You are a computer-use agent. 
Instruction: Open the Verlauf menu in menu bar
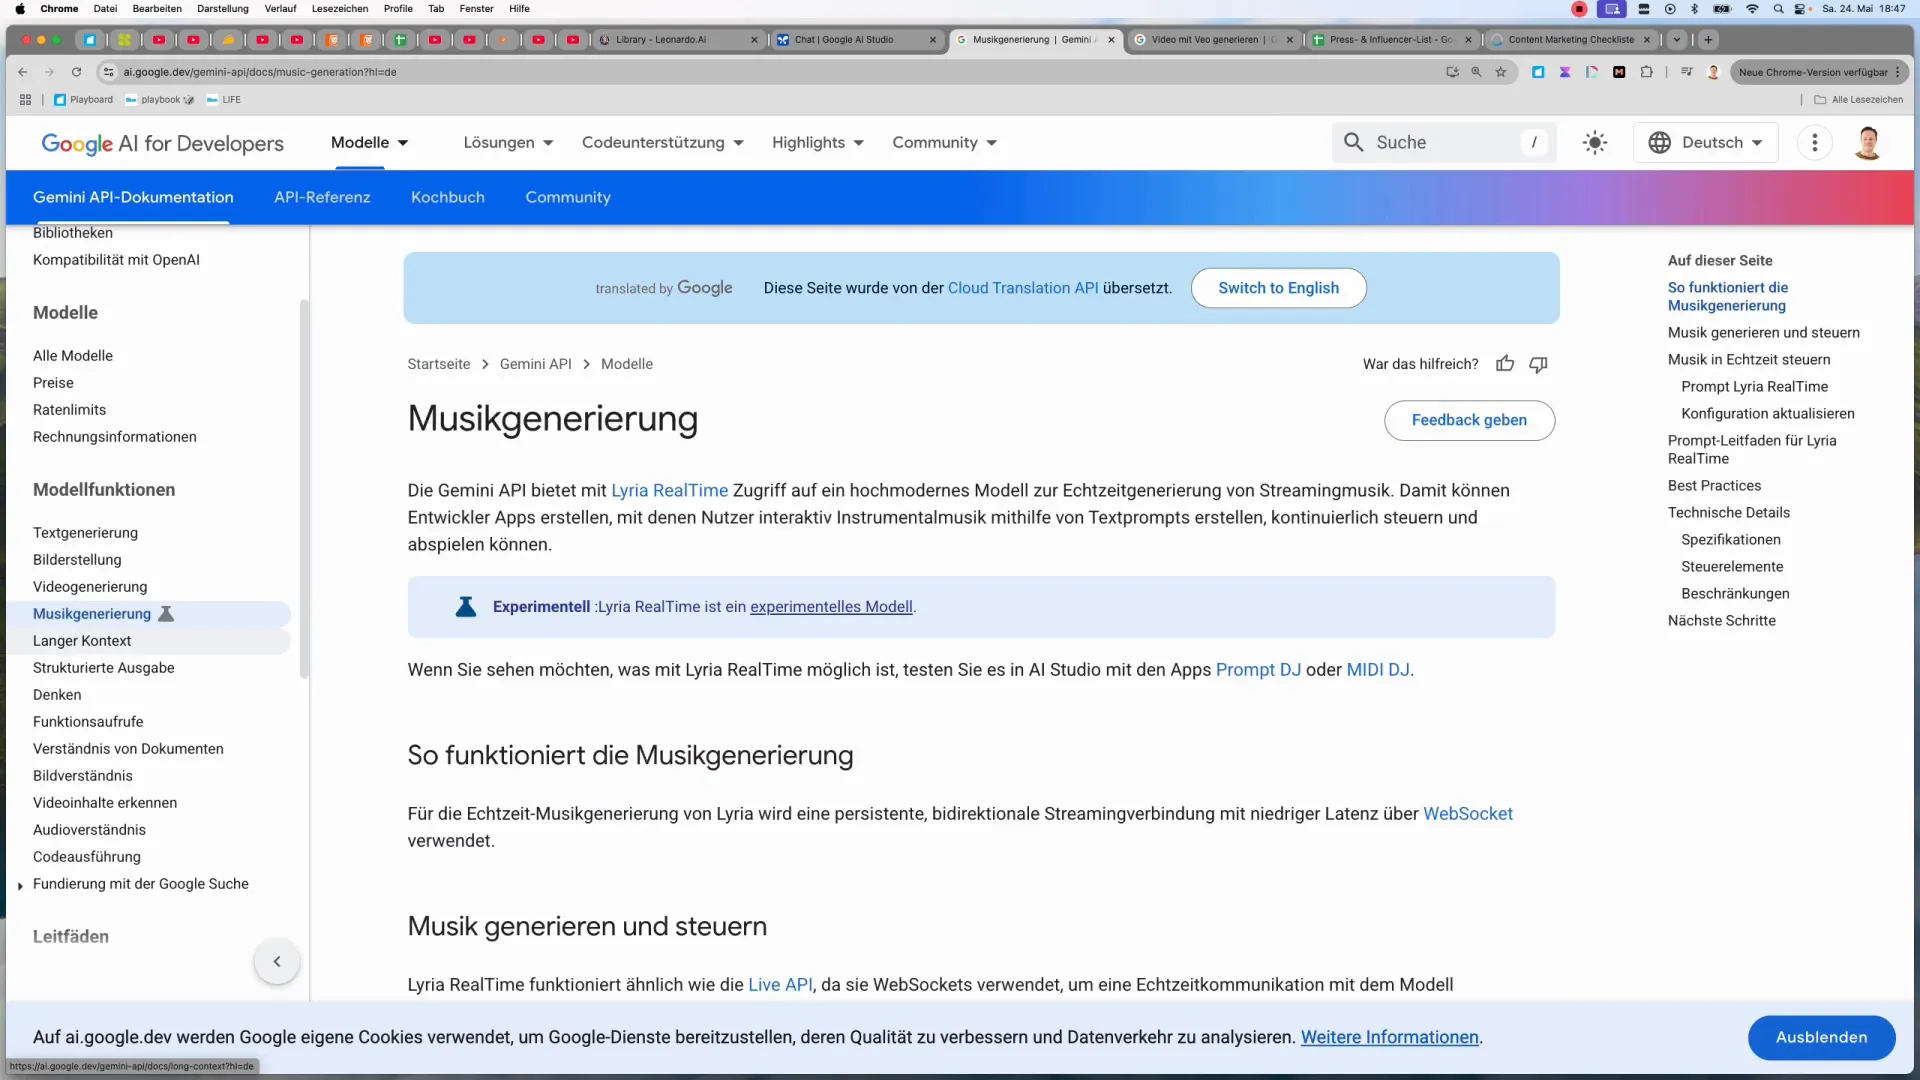(280, 9)
